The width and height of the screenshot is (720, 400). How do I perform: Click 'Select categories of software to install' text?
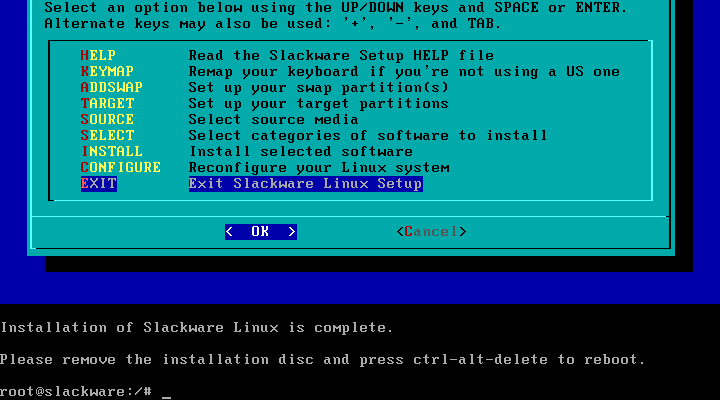(368, 135)
